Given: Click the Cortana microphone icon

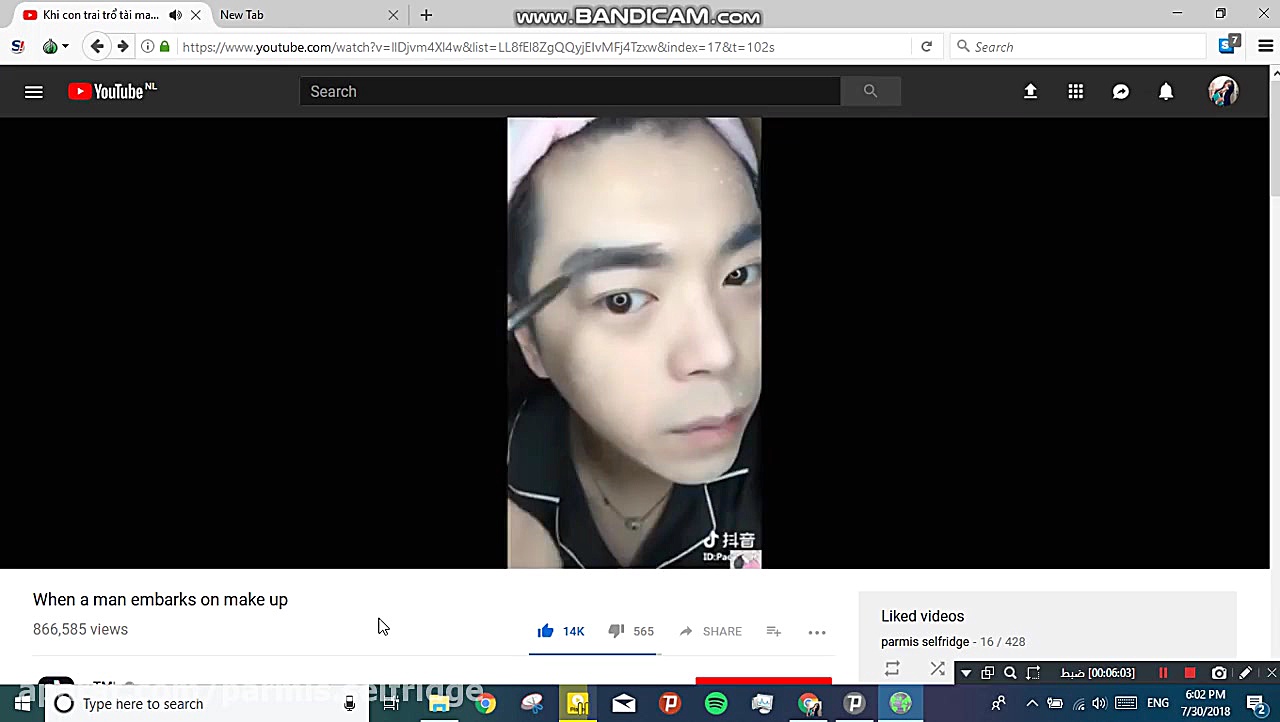Looking at the screenshot, I should pyautogui.click(x=349, y=704).
